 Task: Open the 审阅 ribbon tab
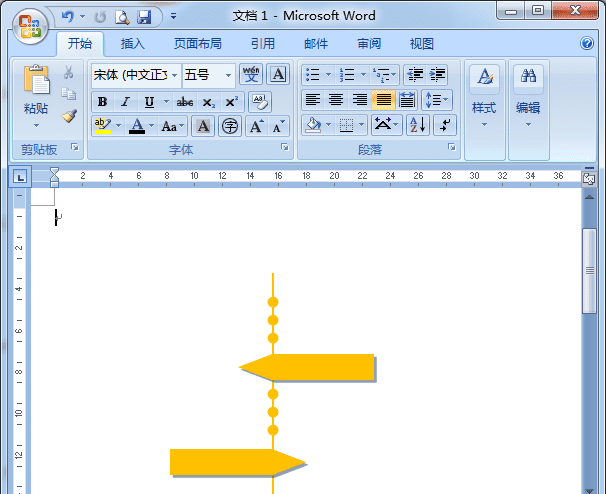(x=369, y=44)
